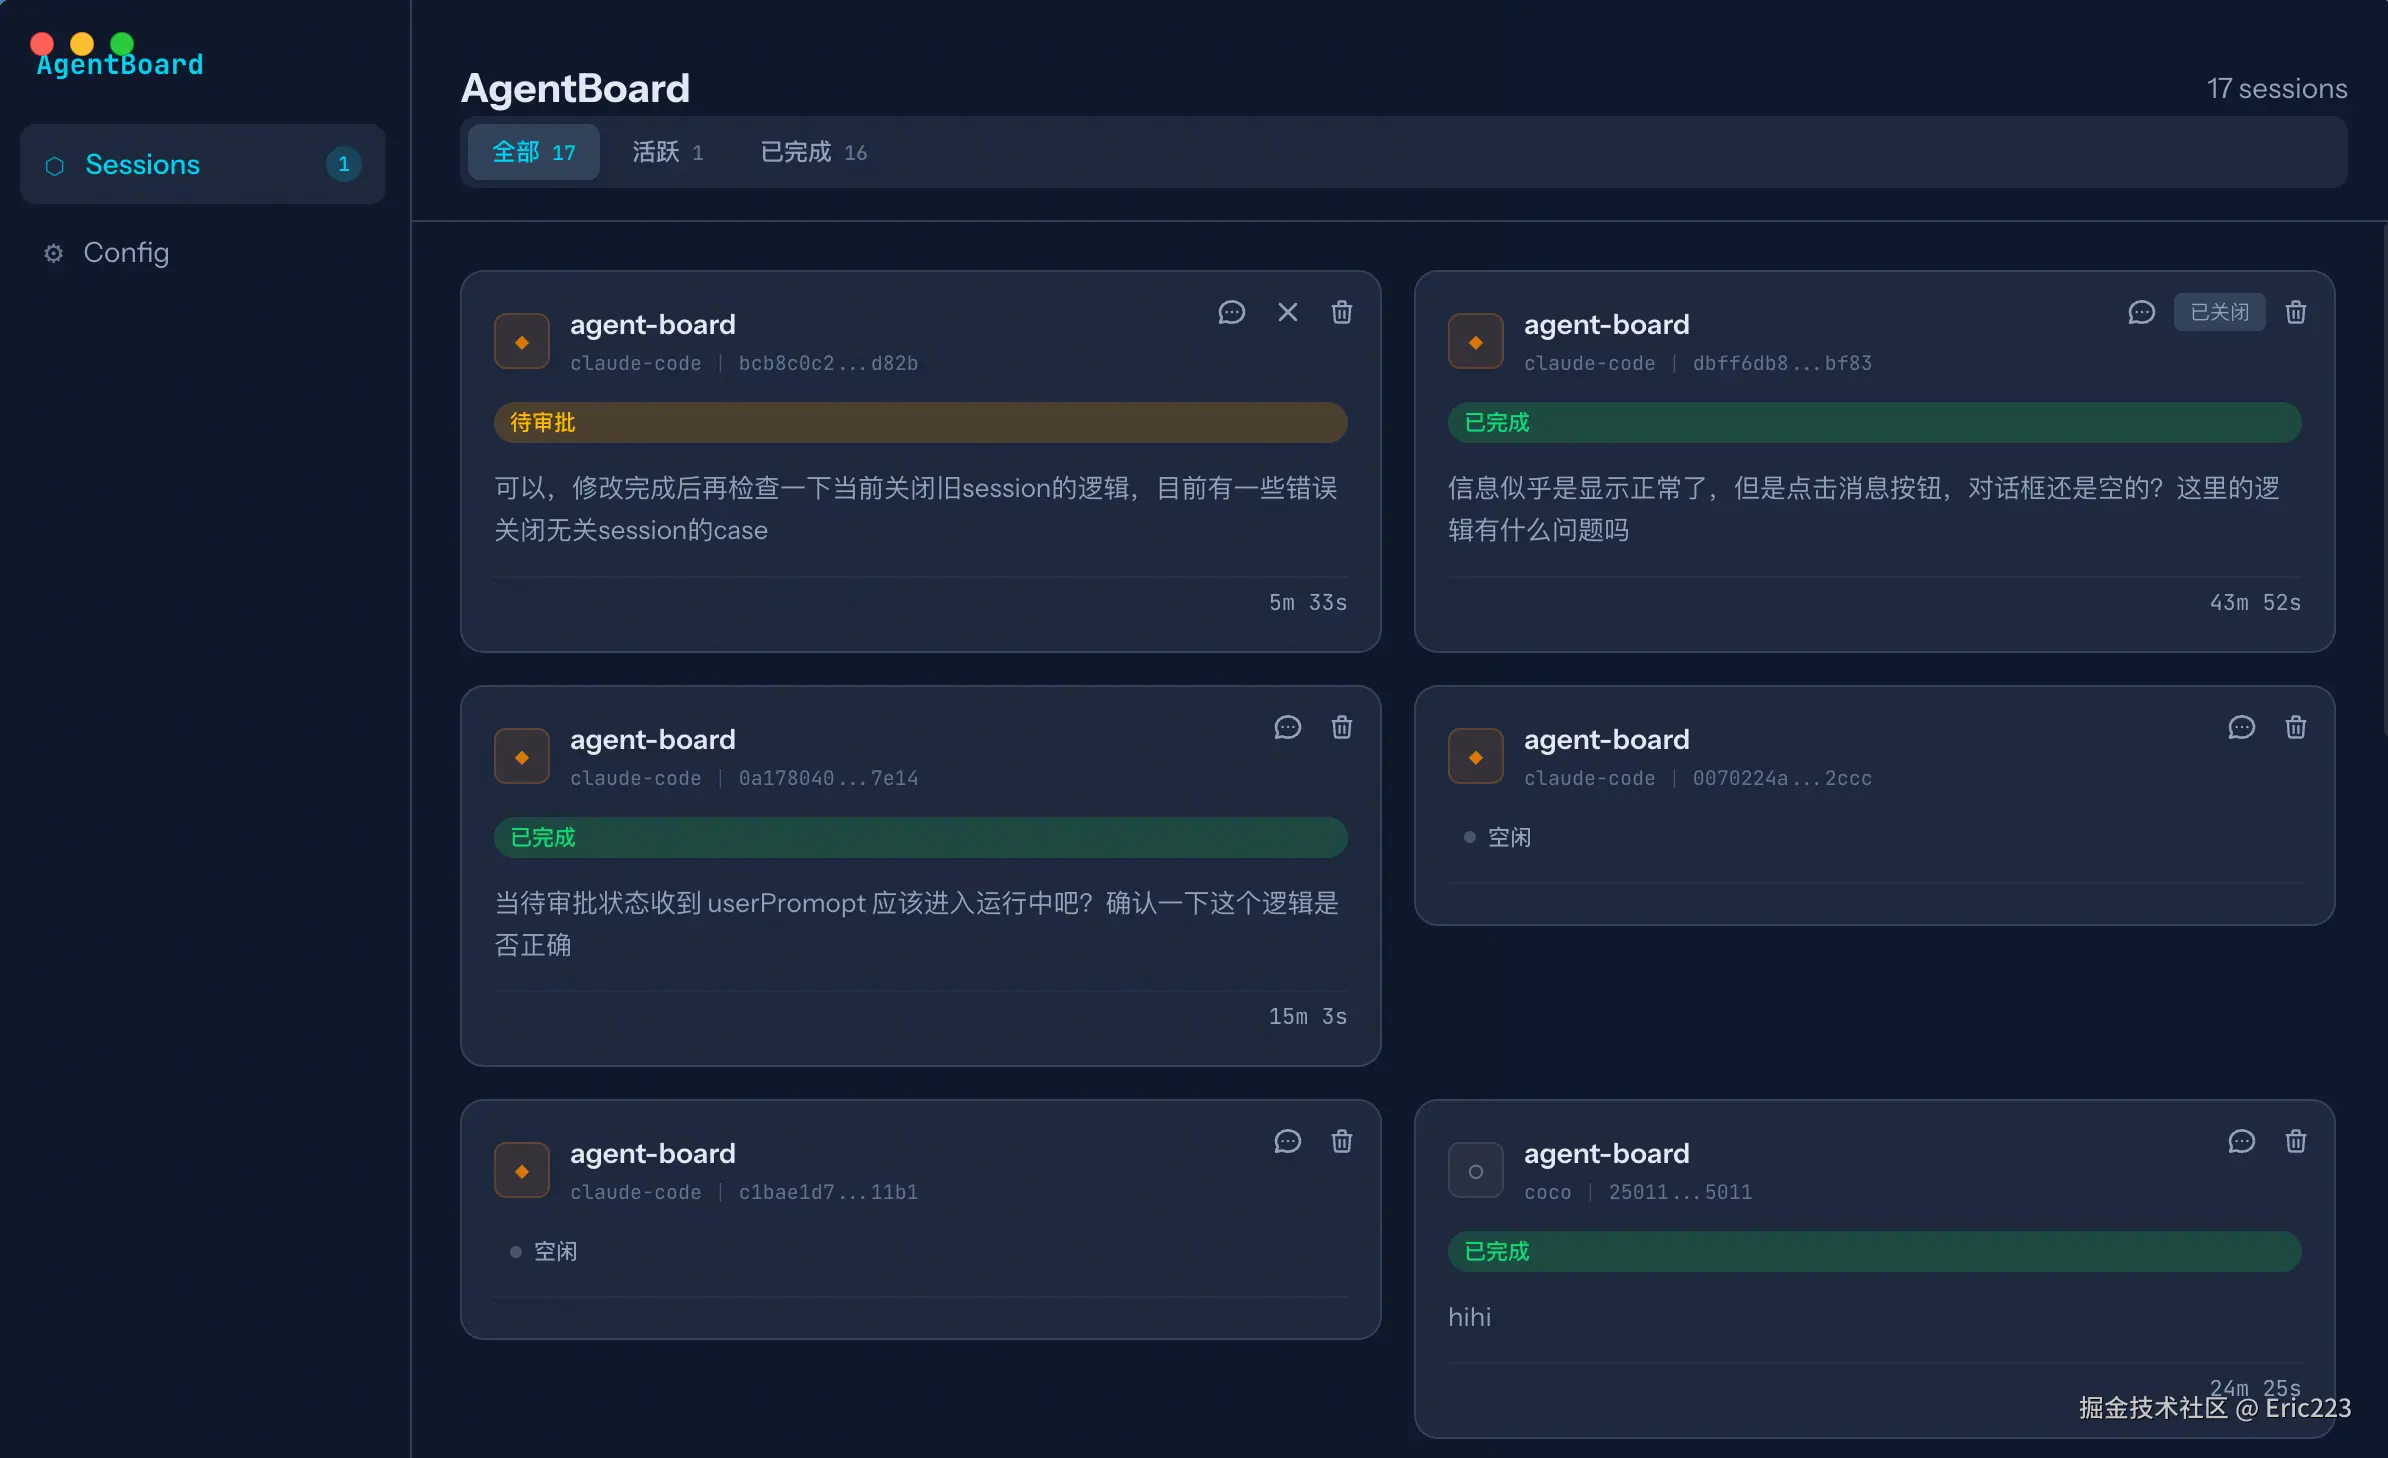Click orange claude-code icon on 0a178040 card

coord(521,757)
